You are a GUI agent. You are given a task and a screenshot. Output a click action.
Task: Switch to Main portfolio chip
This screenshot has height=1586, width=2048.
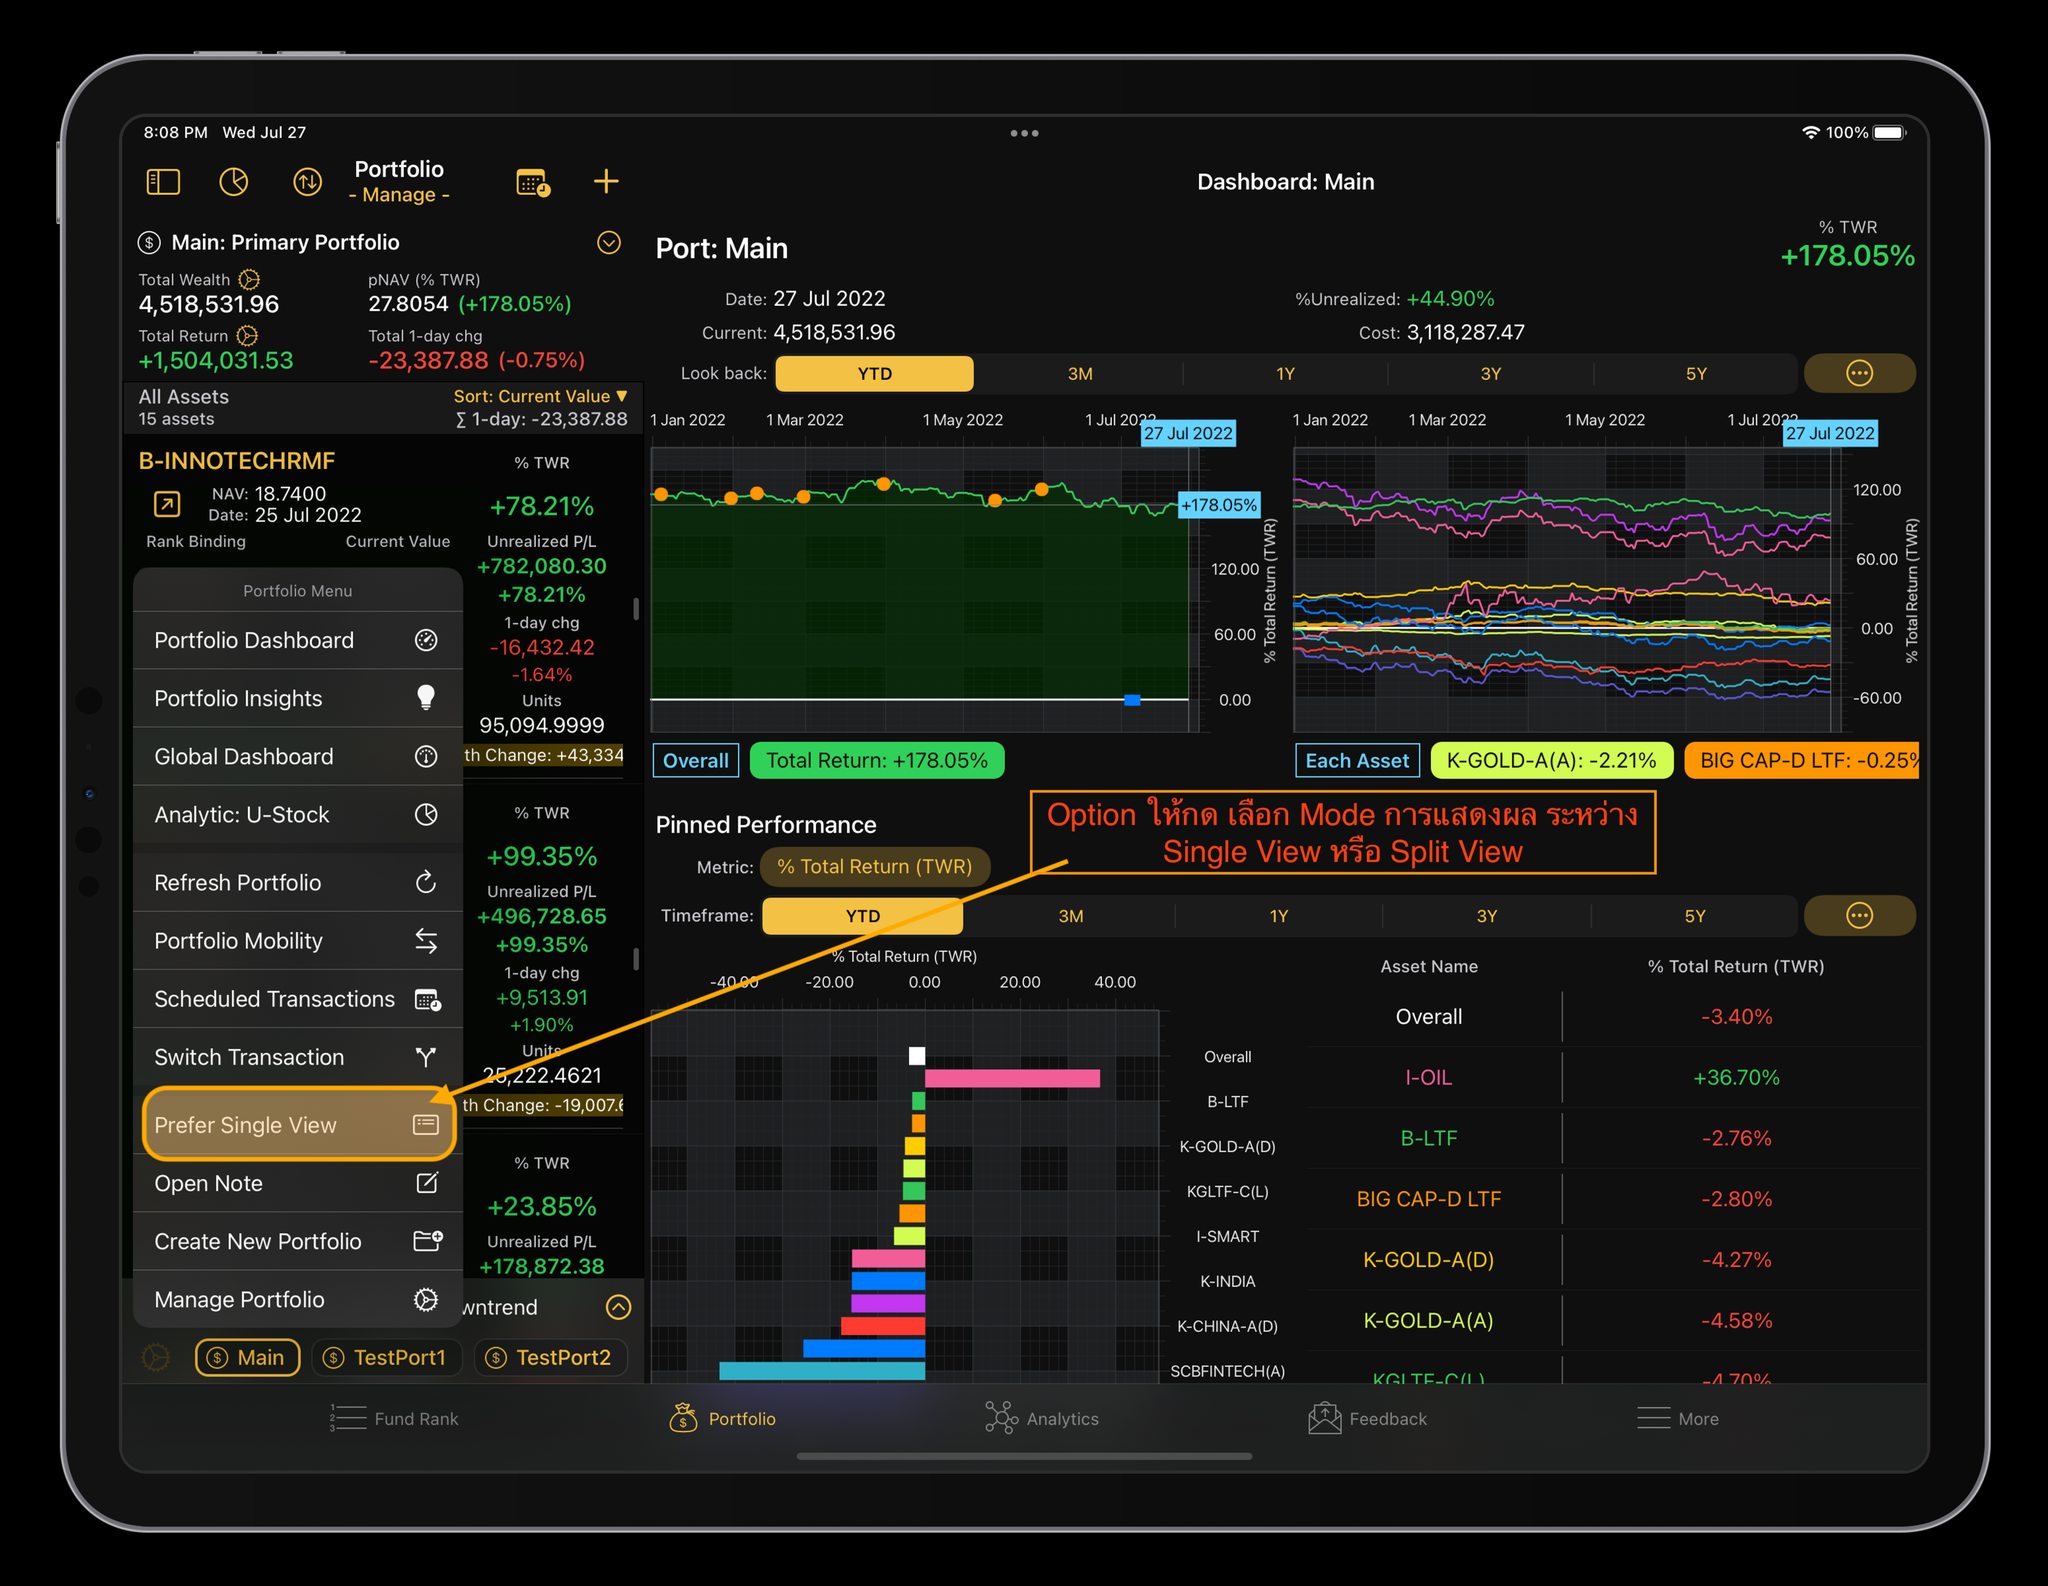click(247, 1357)
